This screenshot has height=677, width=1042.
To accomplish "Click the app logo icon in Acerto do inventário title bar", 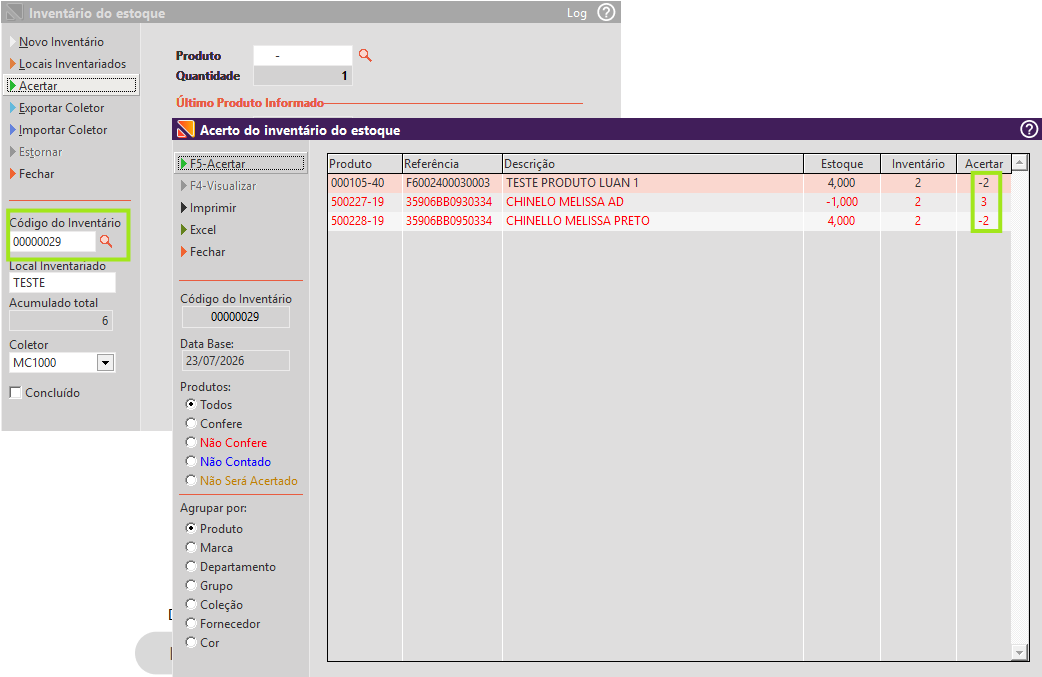I will pos(186,129).
